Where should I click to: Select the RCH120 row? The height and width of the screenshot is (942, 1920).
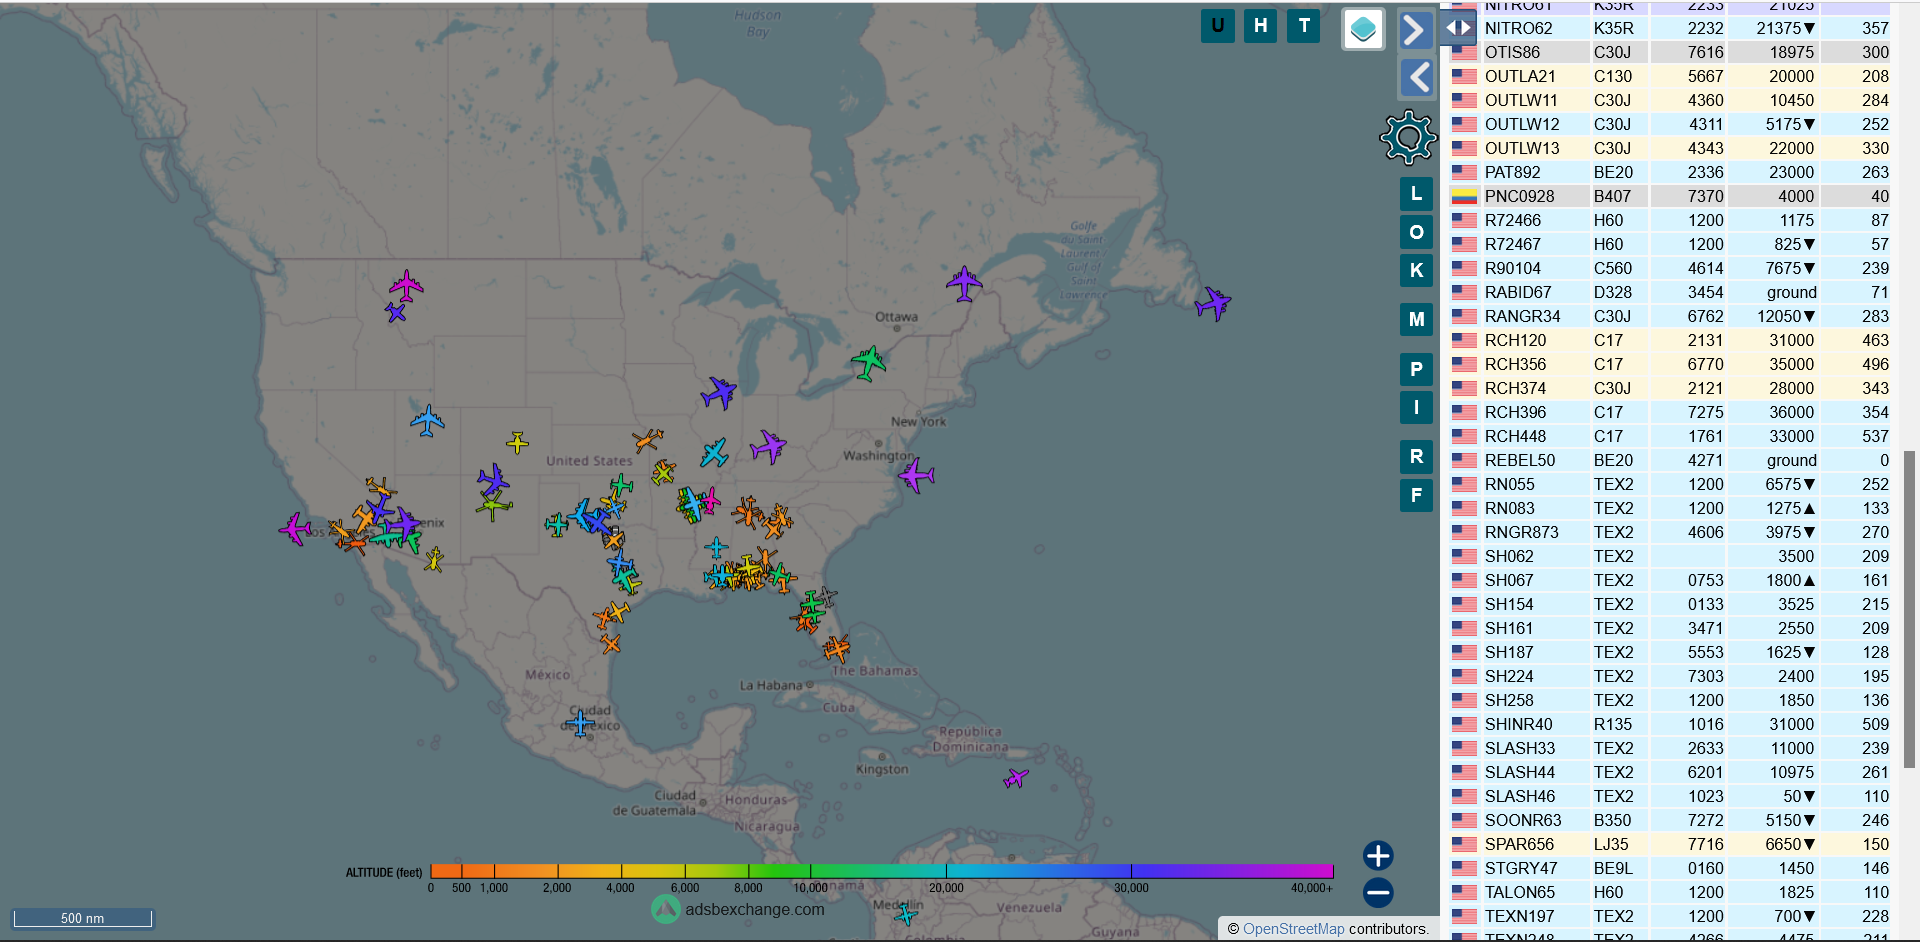coord(1670,340)
